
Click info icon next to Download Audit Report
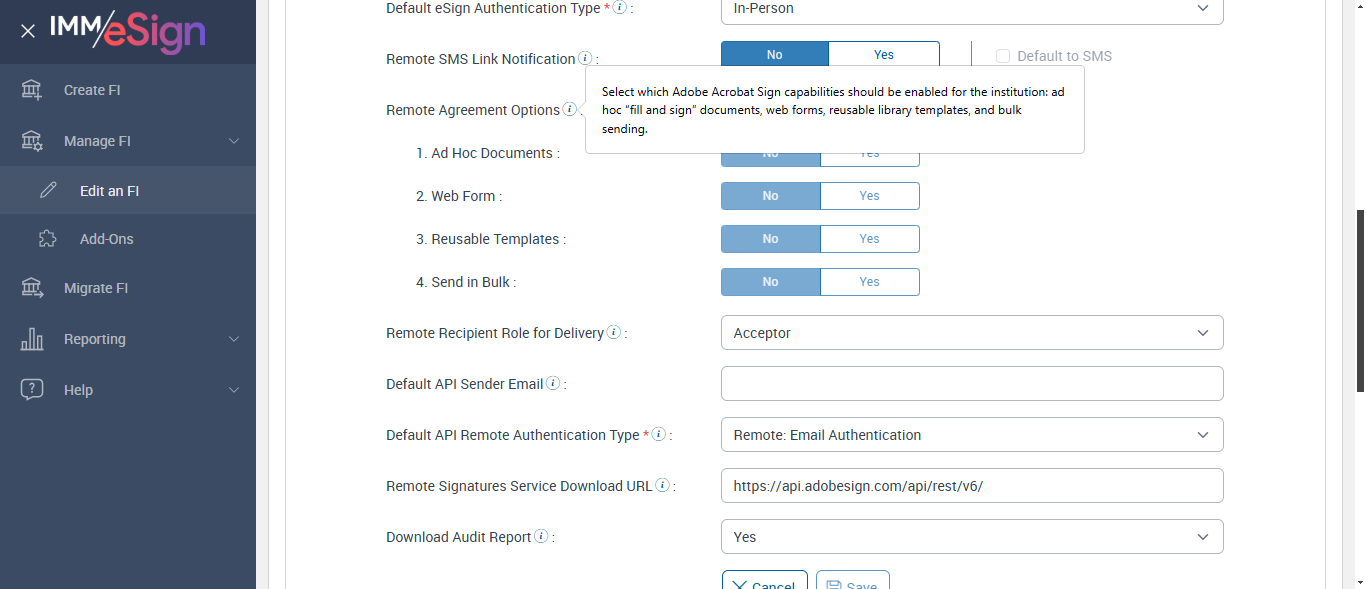[x=541, y=537]
